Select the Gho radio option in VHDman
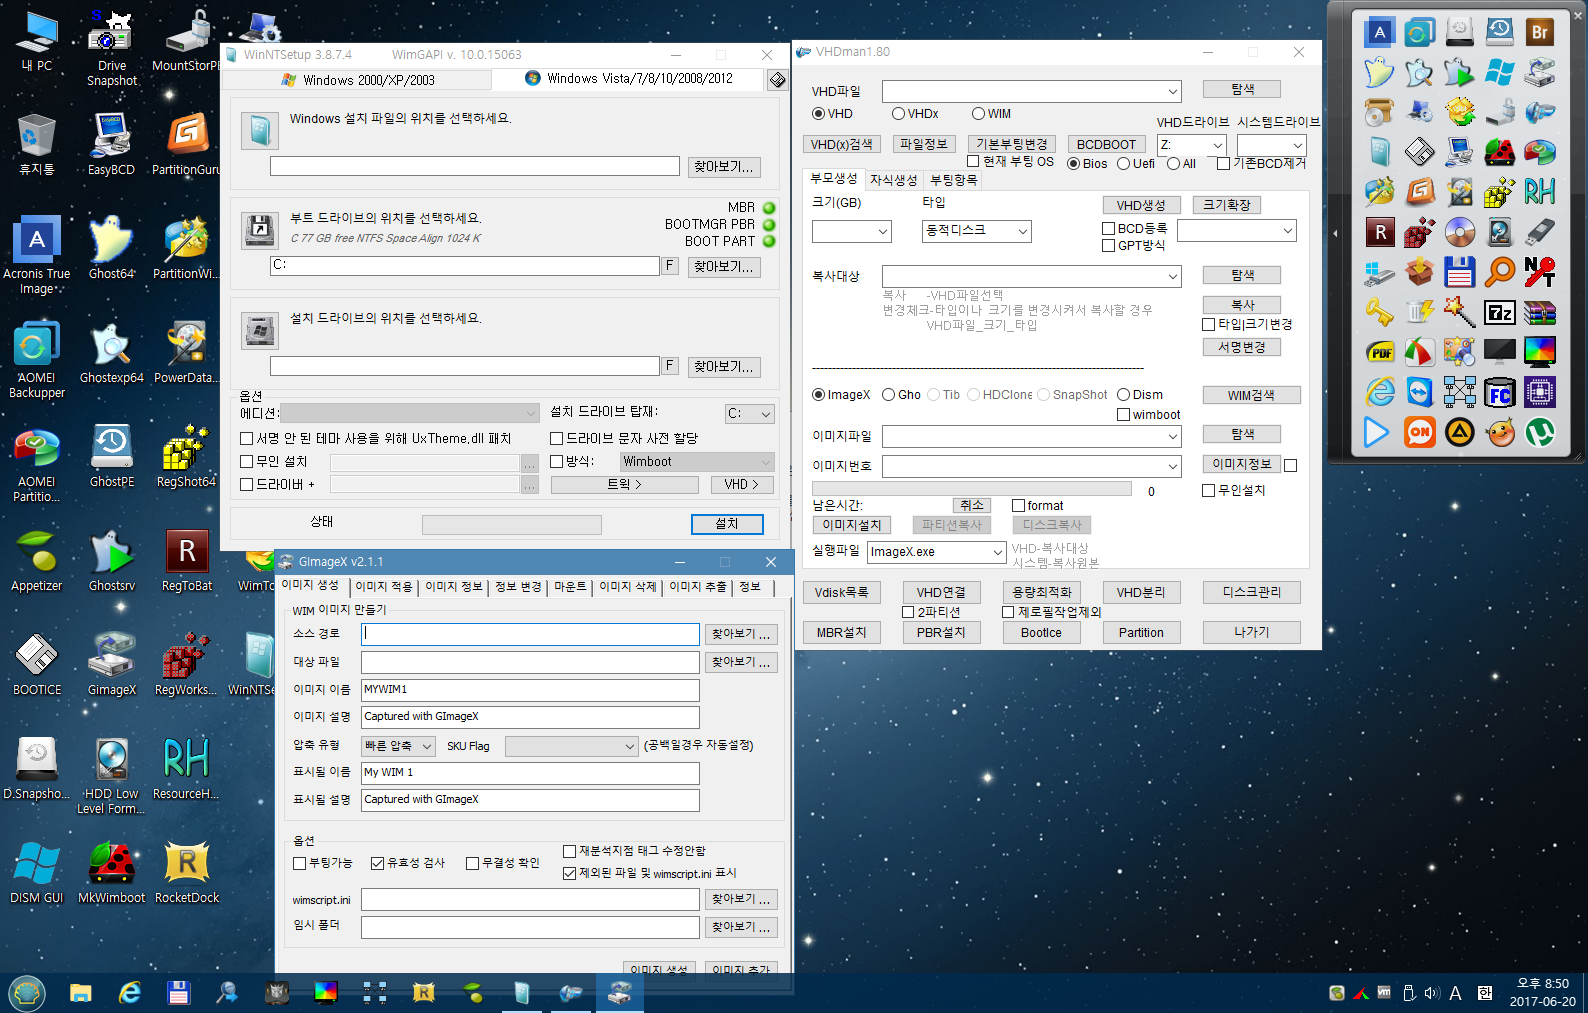This screenshot has height=1013, width=1588. click(x=901, y=395)
